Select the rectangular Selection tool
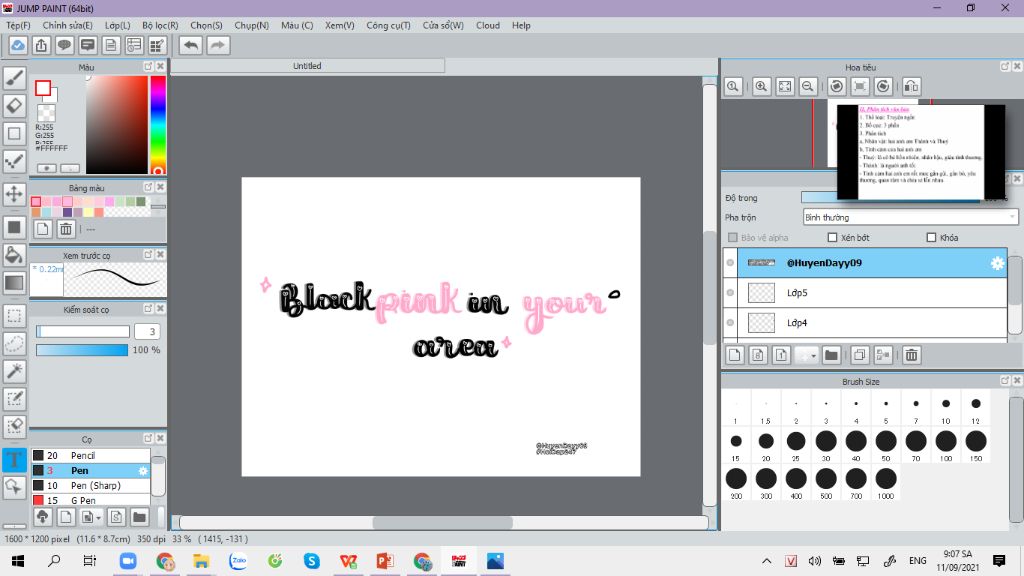 pos(14,316)
